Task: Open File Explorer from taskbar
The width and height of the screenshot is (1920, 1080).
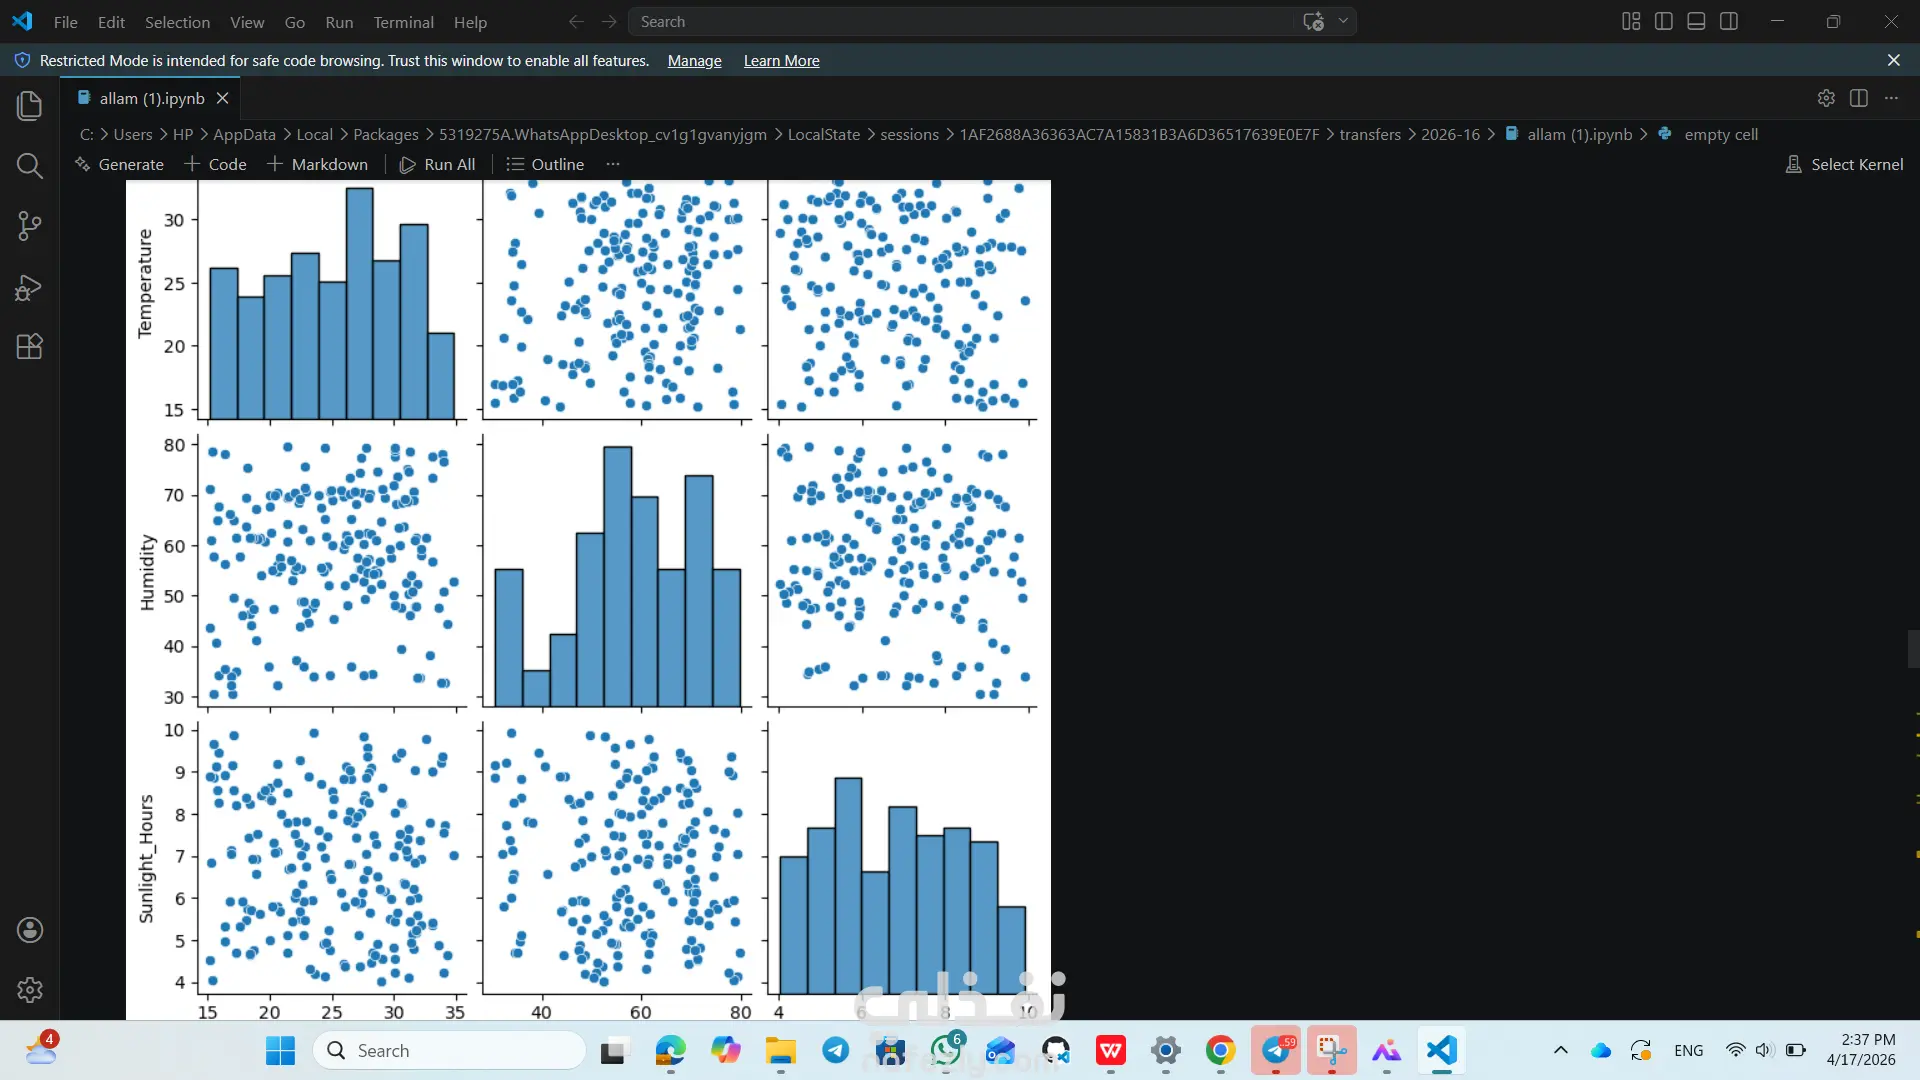Action: [x=780, y=1051]
